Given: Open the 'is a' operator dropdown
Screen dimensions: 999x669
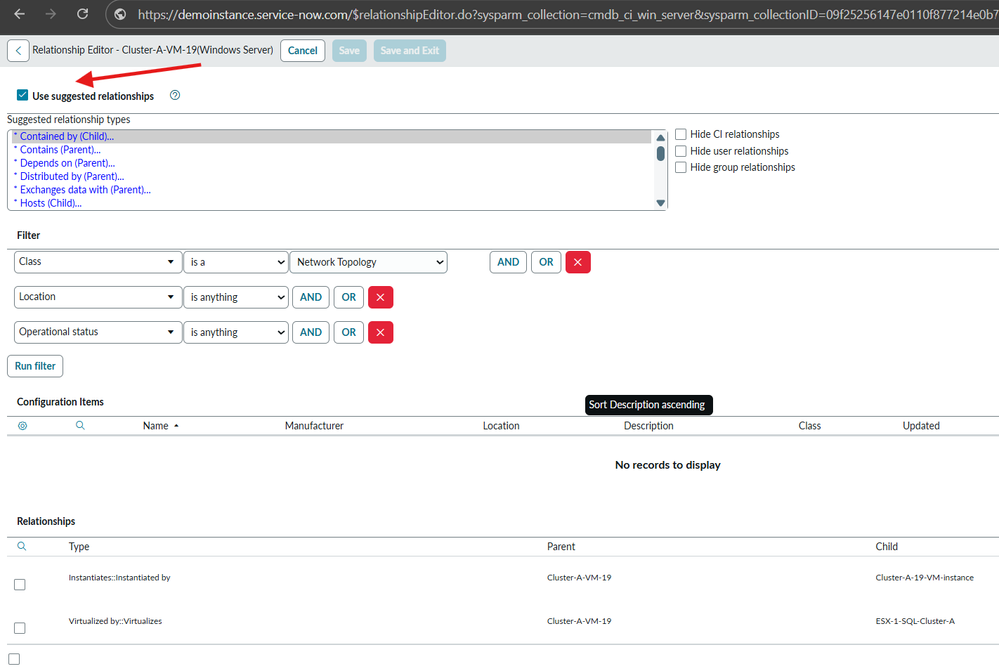Looking at the screenshot, I should coord(236,262).
